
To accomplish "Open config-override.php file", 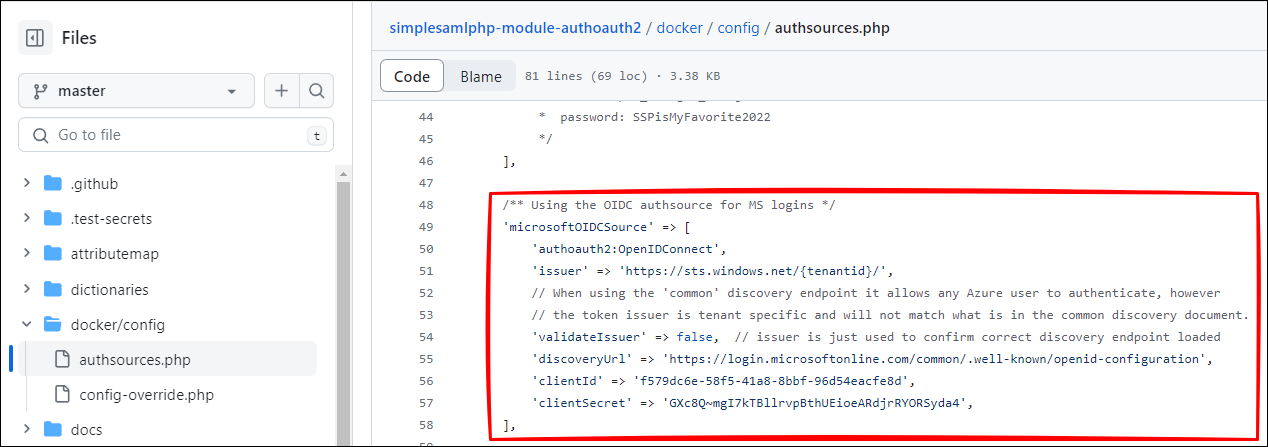I will pos(146,394).
